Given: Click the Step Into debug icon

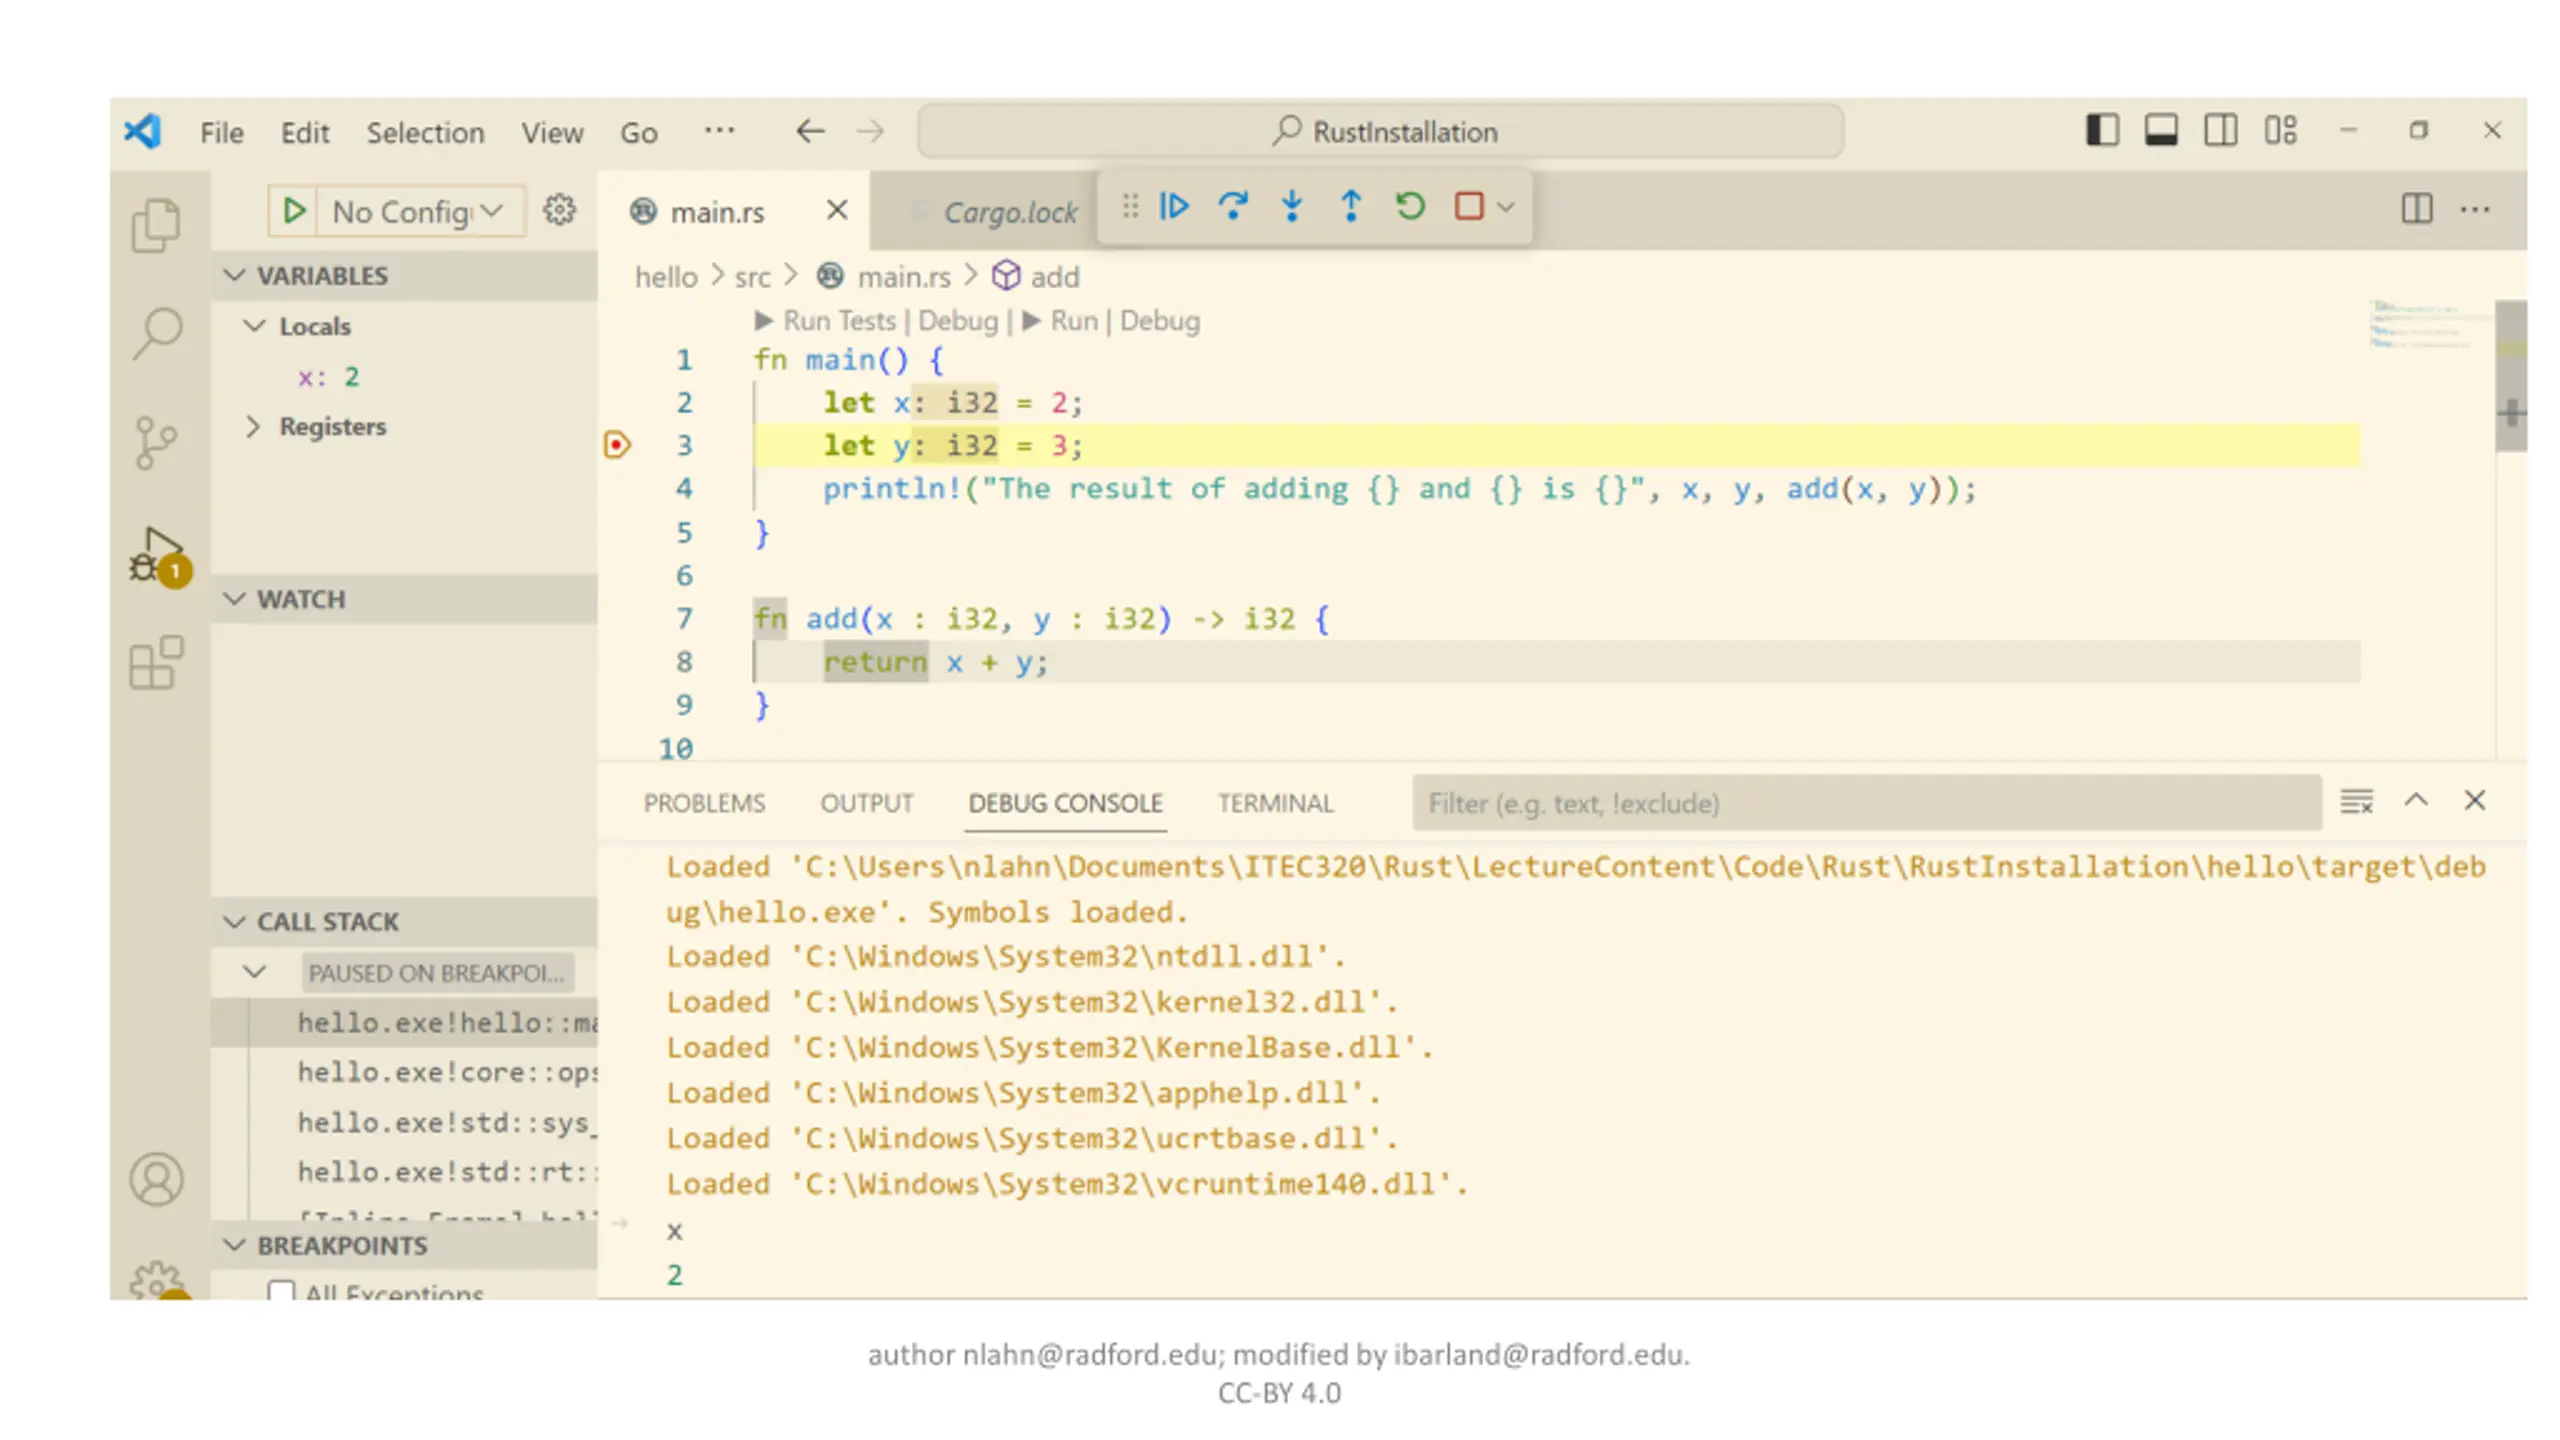Looking at the screenshot, I should point(1291,207).
